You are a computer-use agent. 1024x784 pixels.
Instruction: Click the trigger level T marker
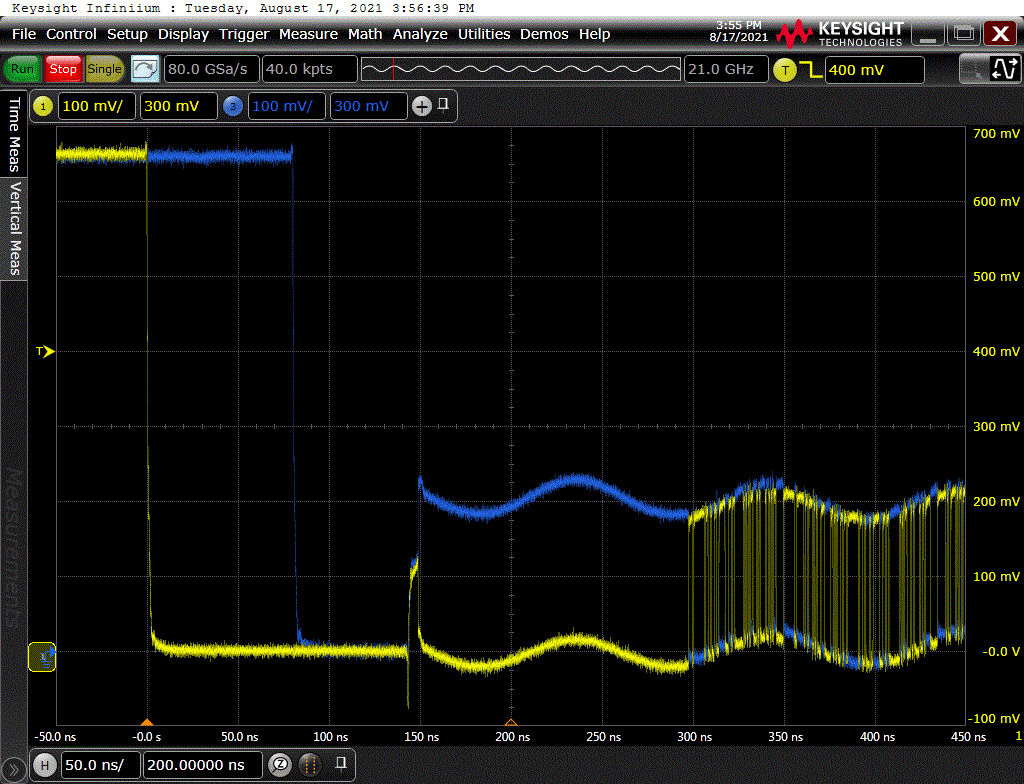point(44,351)
